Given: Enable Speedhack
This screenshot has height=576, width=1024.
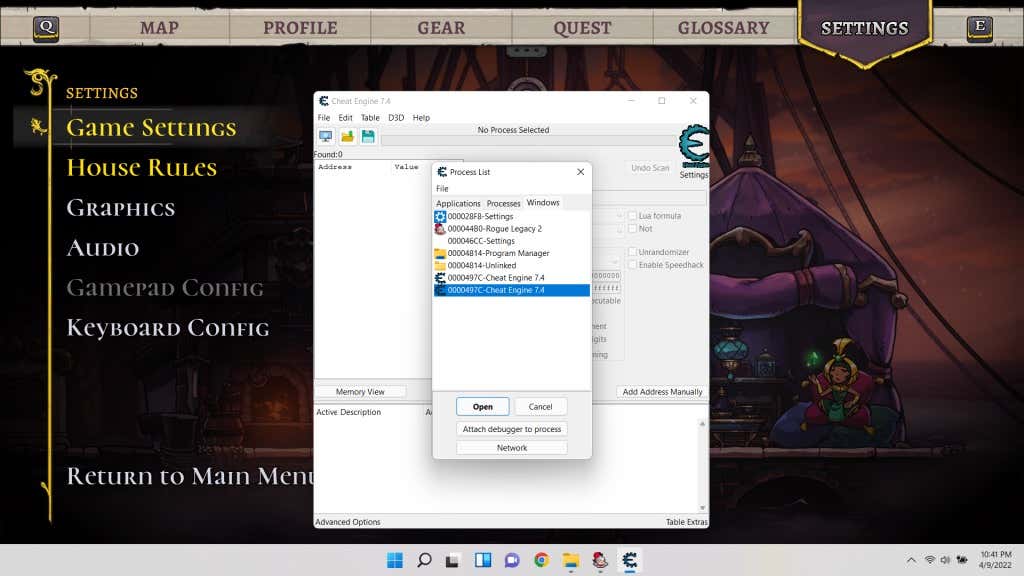Looking at the screenshot, I should click(x=631, y=264).
